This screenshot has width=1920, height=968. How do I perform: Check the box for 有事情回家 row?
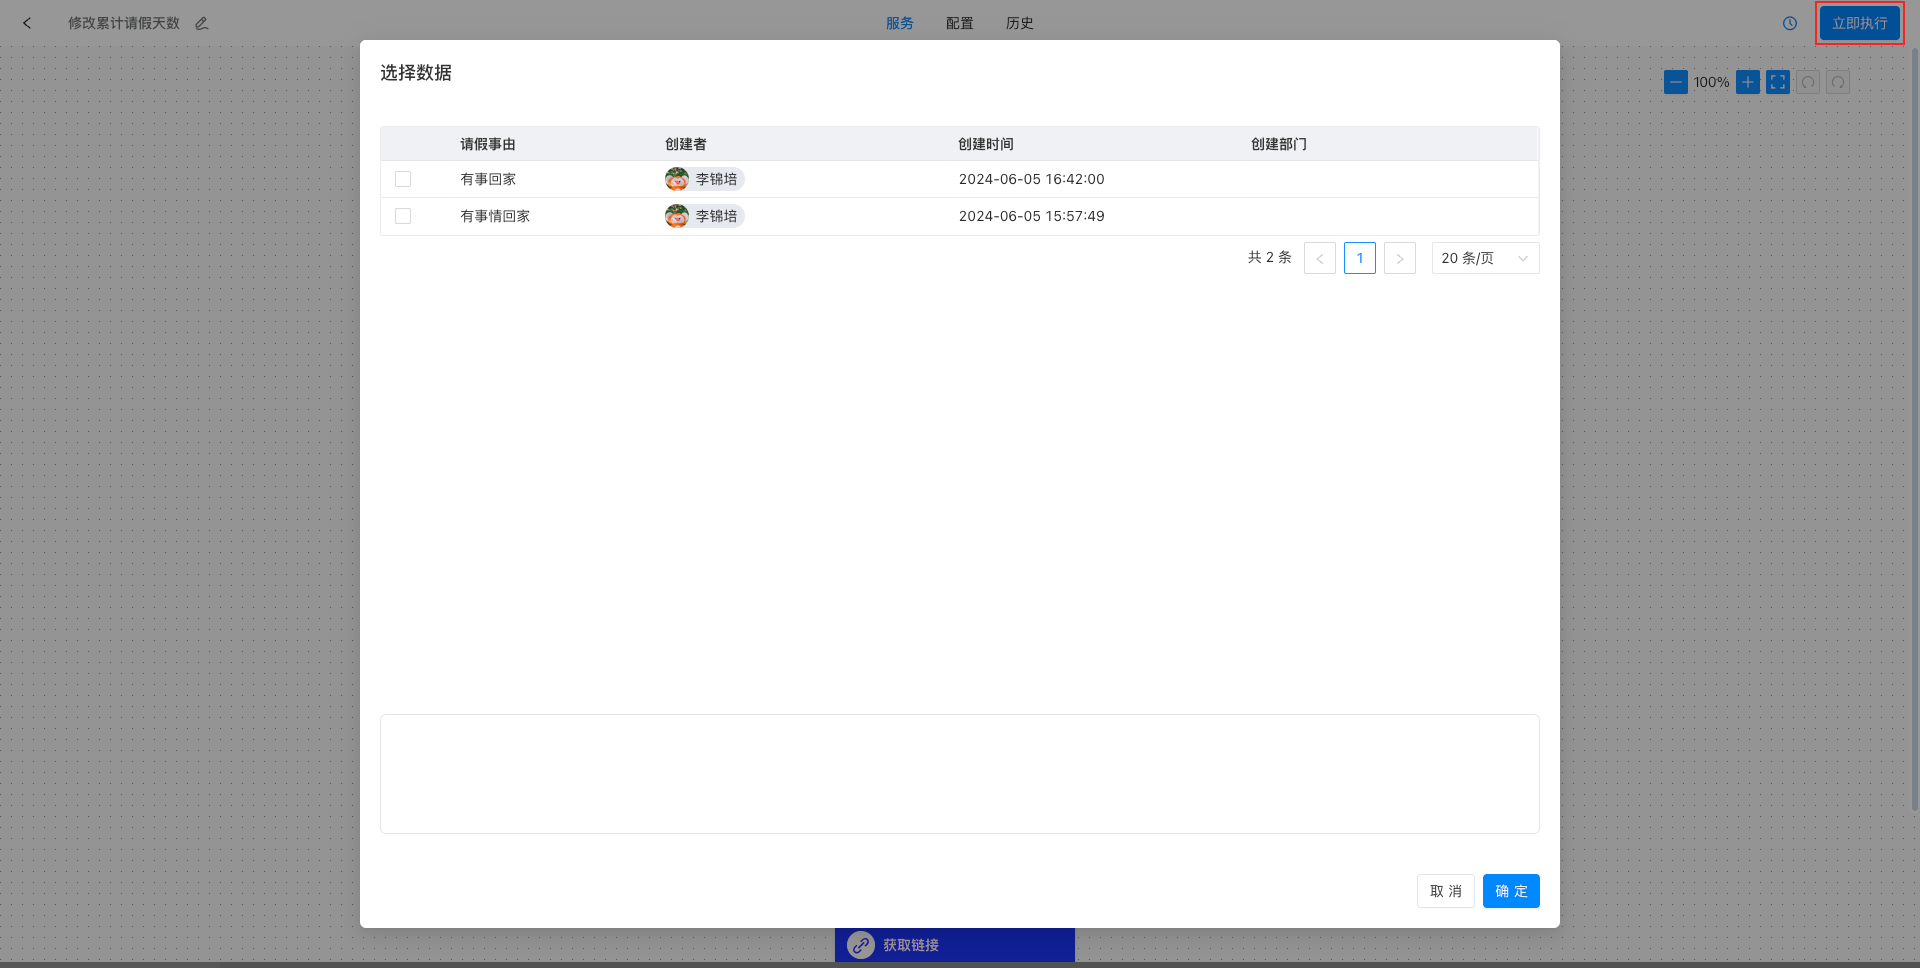pos(403,216)
